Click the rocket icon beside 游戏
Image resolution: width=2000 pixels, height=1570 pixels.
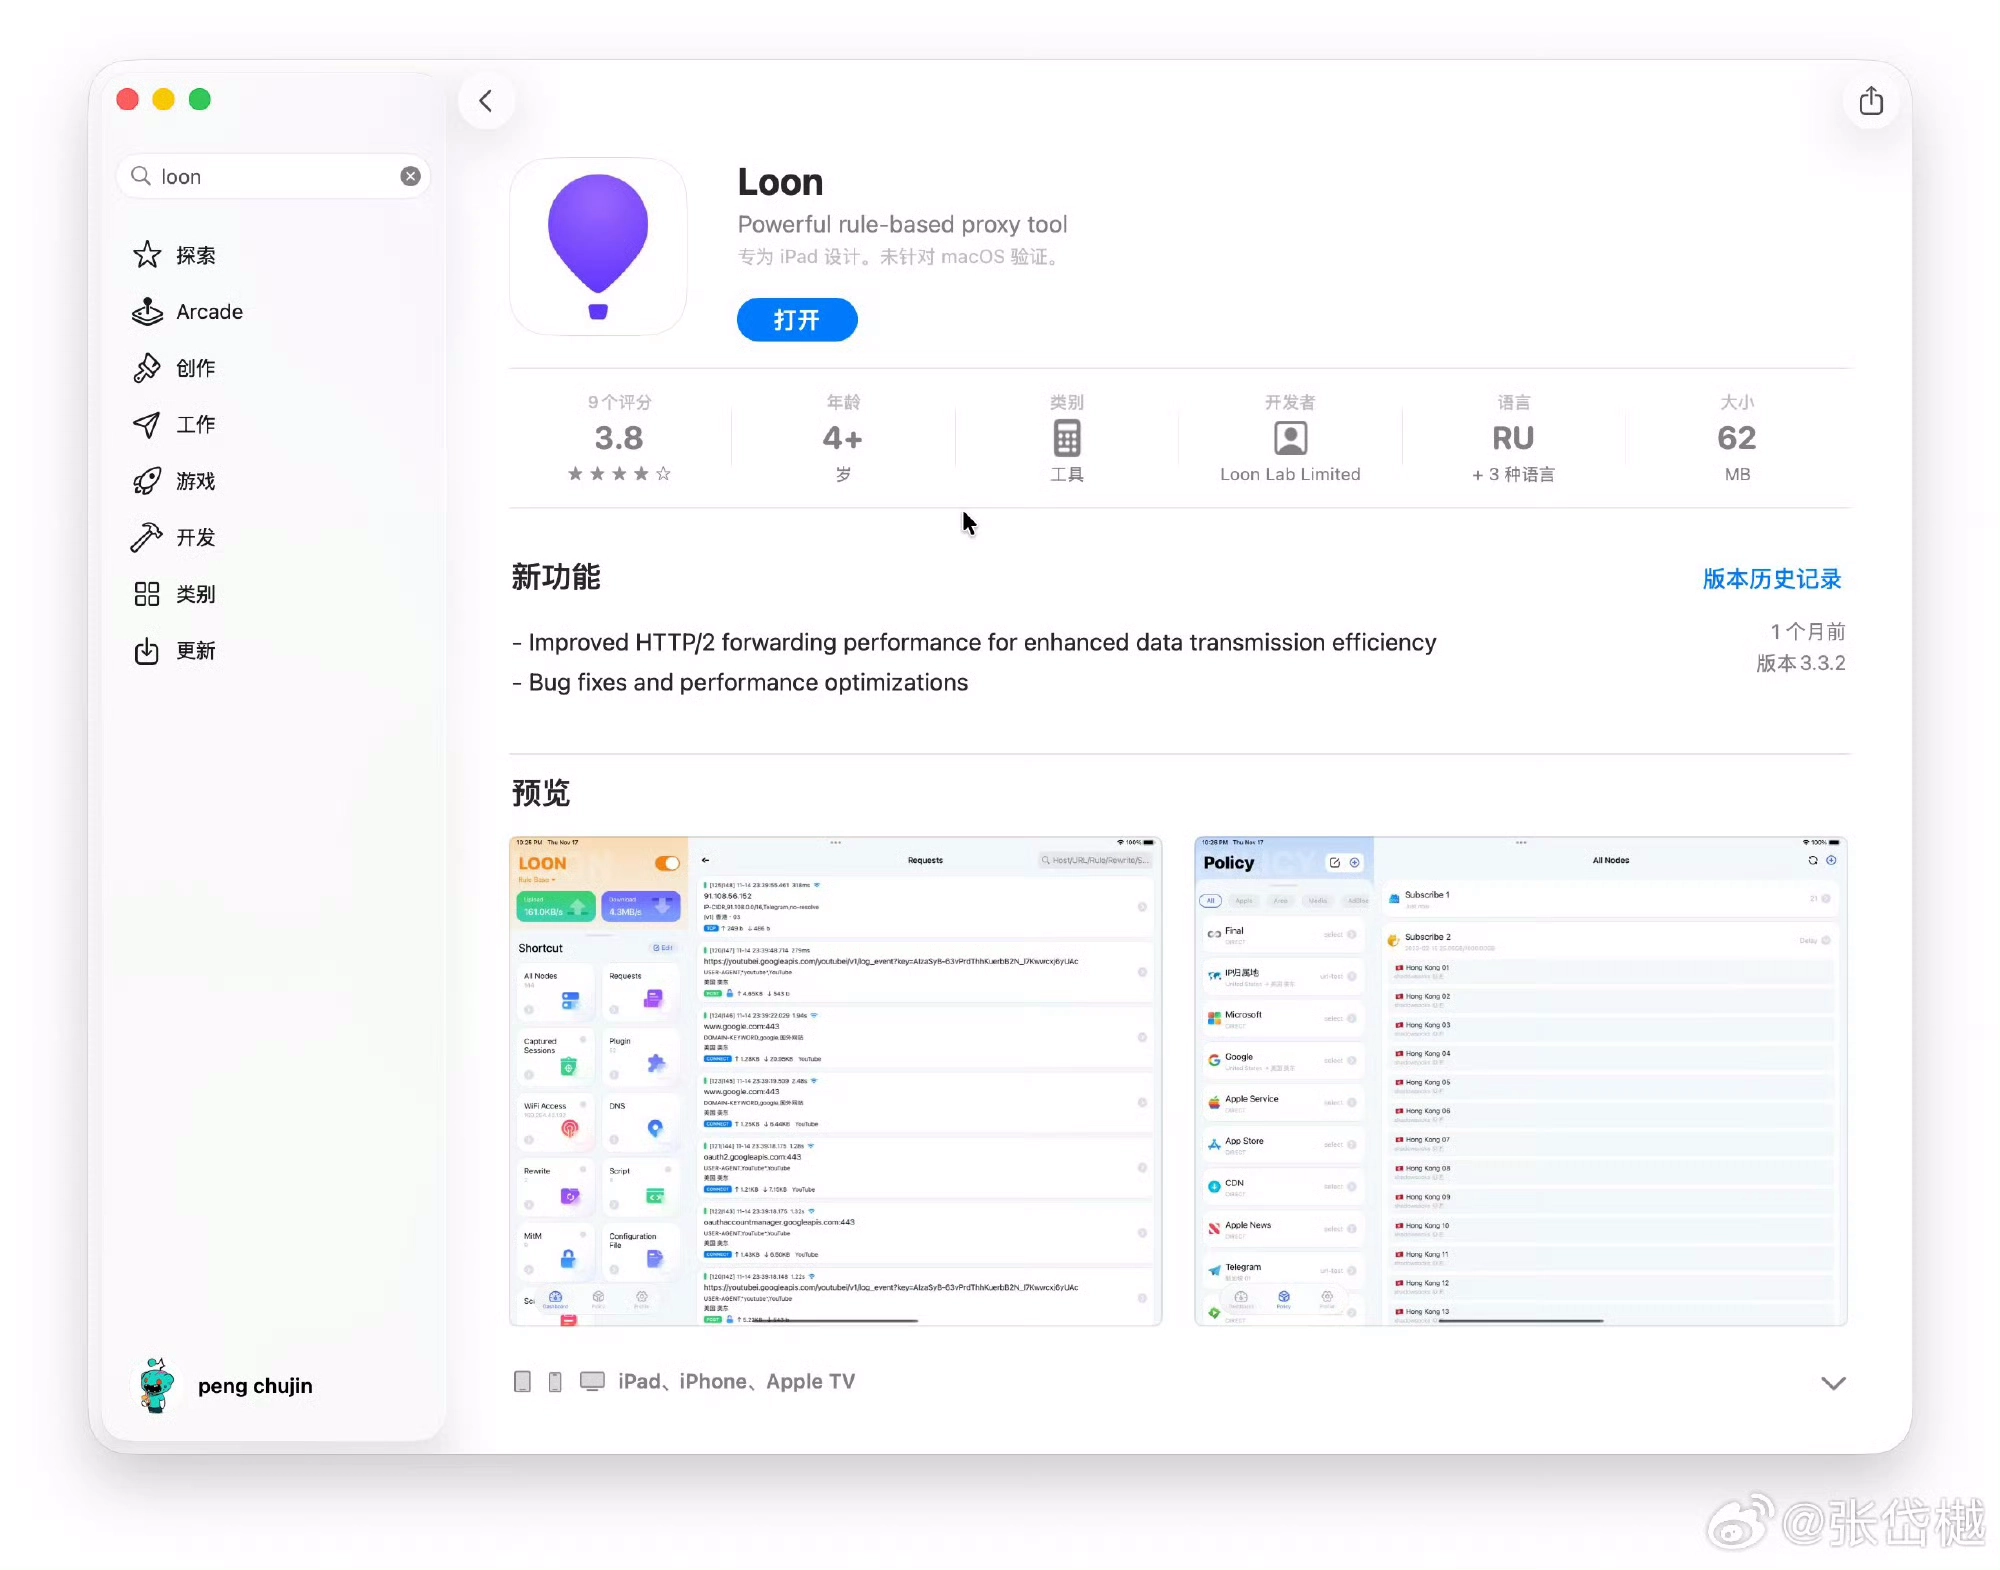(147, 481)
